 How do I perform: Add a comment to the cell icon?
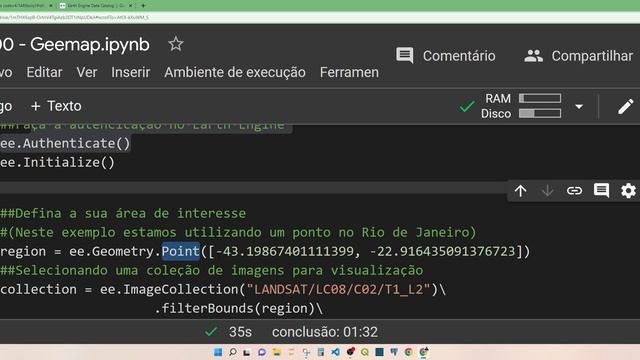pyautogui.click(x=601, y=191)
